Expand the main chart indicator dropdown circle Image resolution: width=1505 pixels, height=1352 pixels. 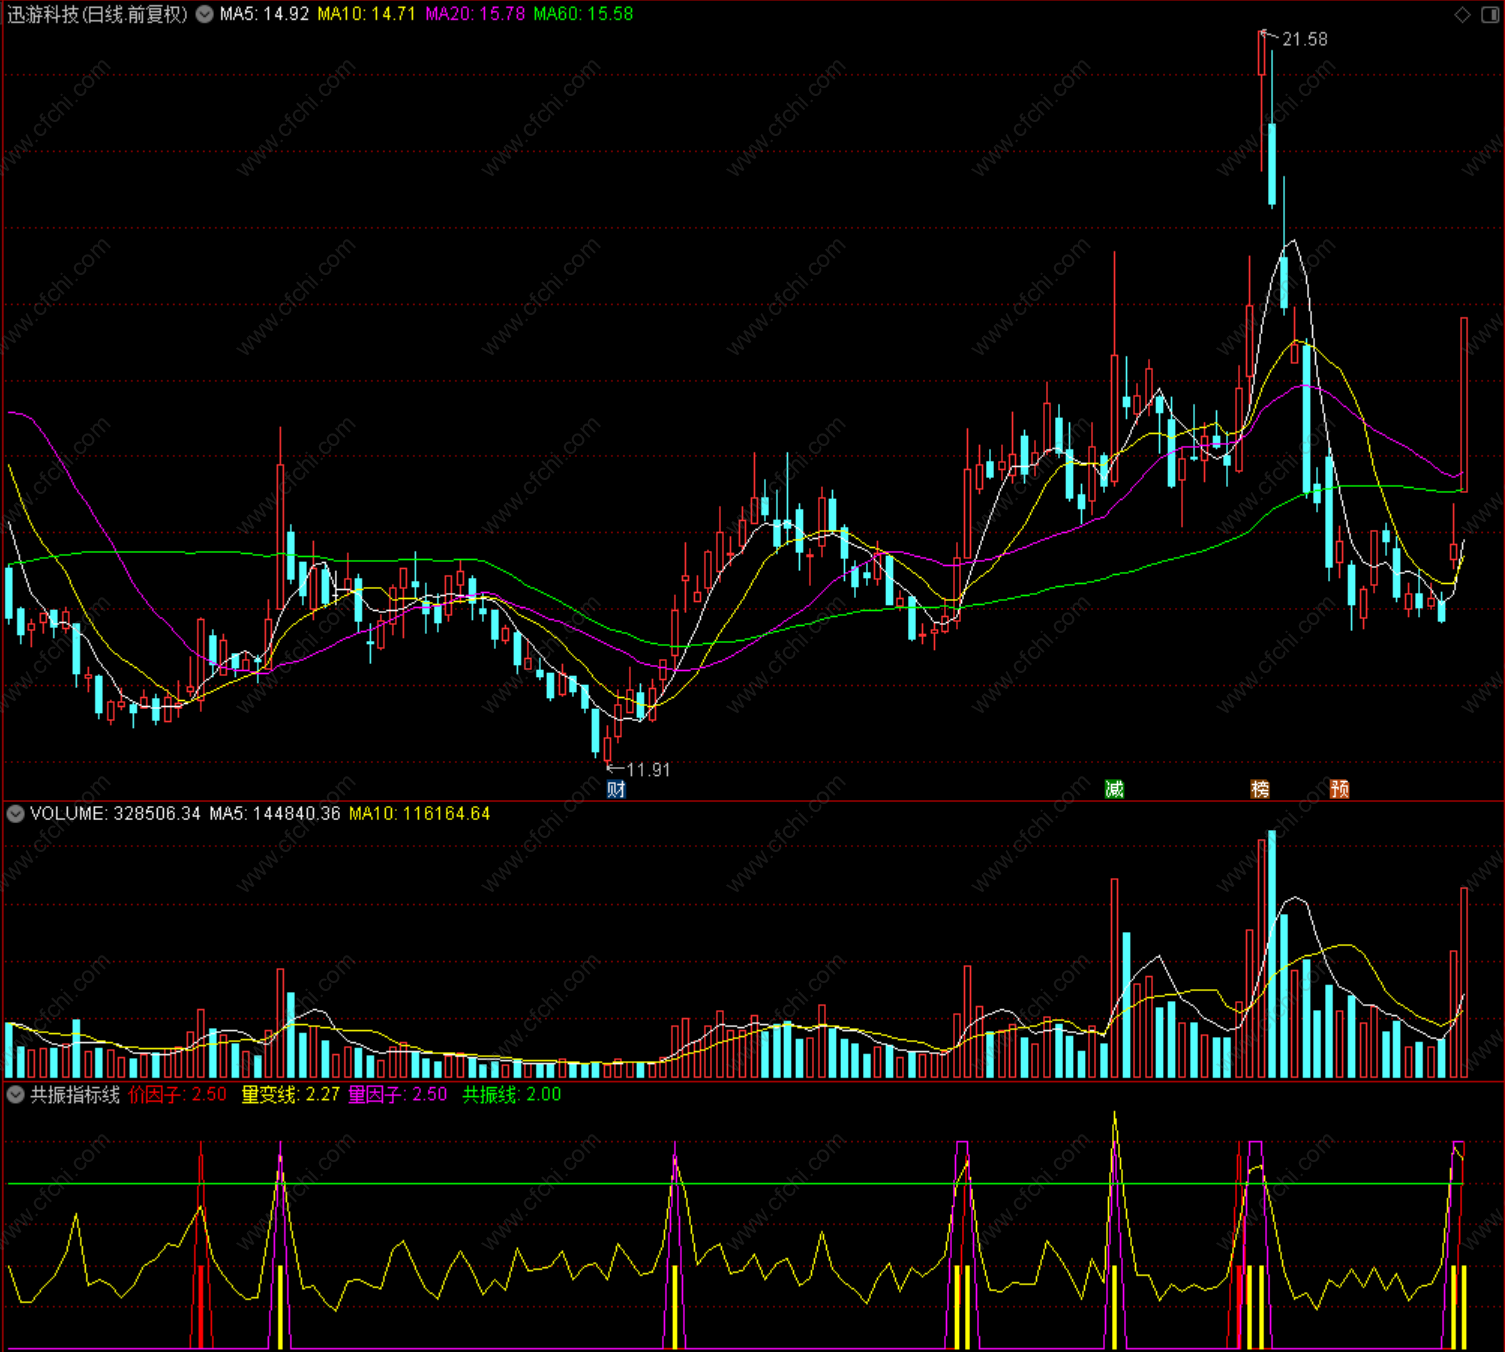coord(205,14)
